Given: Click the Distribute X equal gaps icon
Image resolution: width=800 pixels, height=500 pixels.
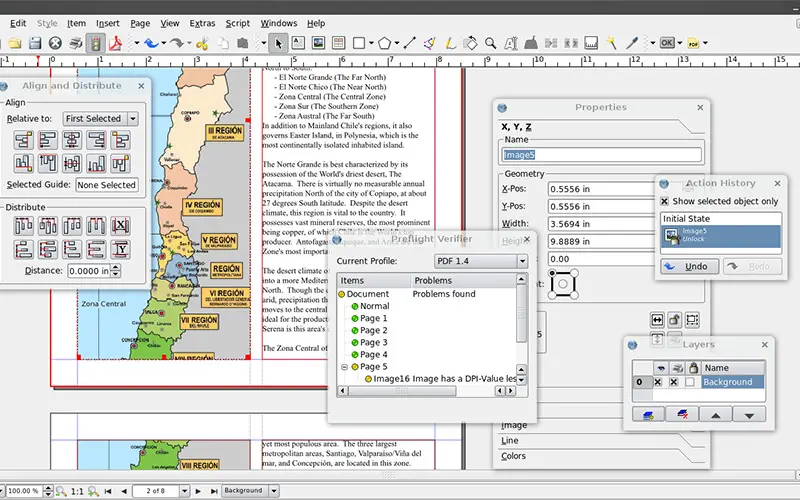Looking at the screenshot, I should pyautogui.click(x=120, y=225).
